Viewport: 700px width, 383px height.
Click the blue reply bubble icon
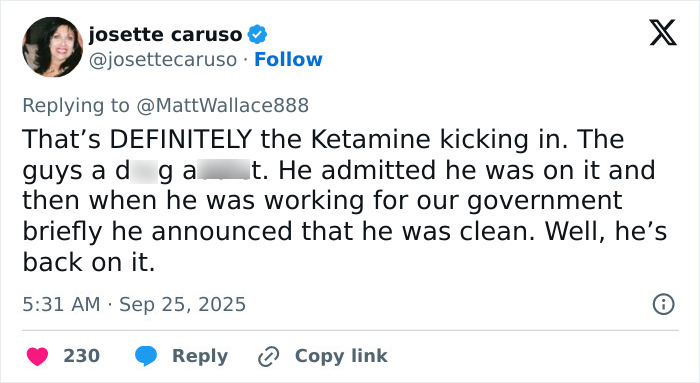point(146,356)
